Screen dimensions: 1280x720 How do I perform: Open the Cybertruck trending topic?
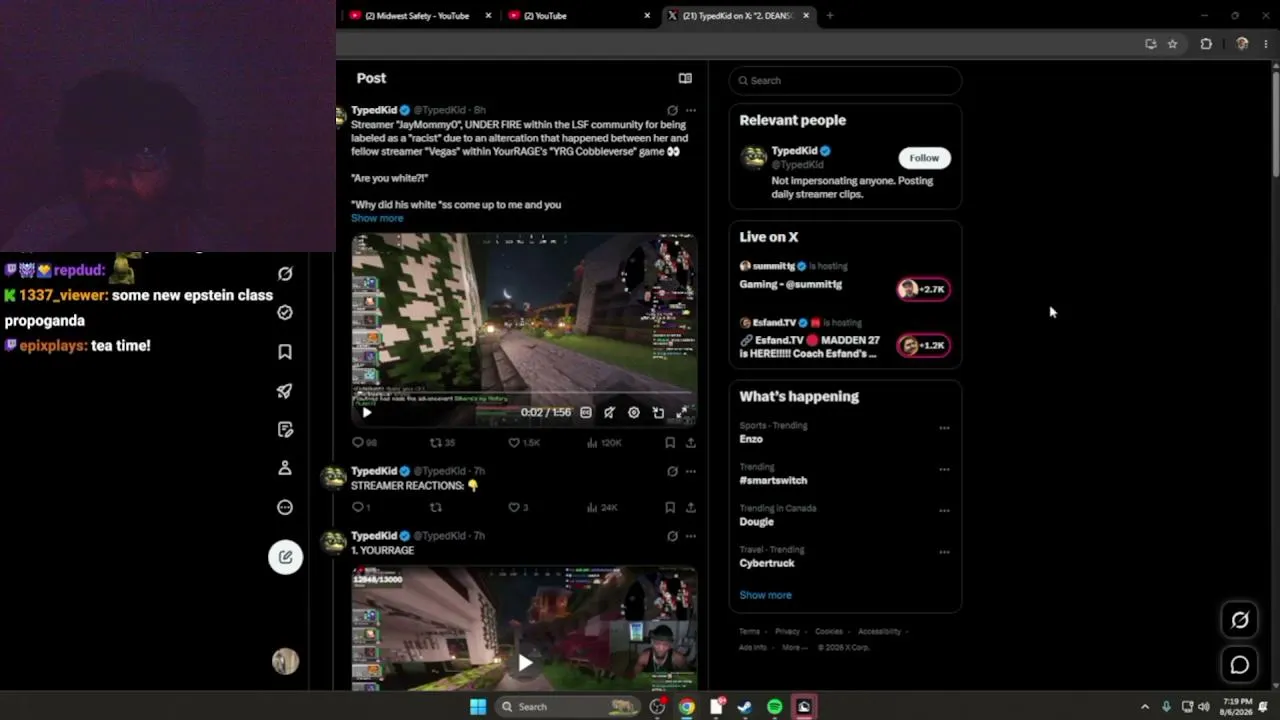click(x=767, y=563)
